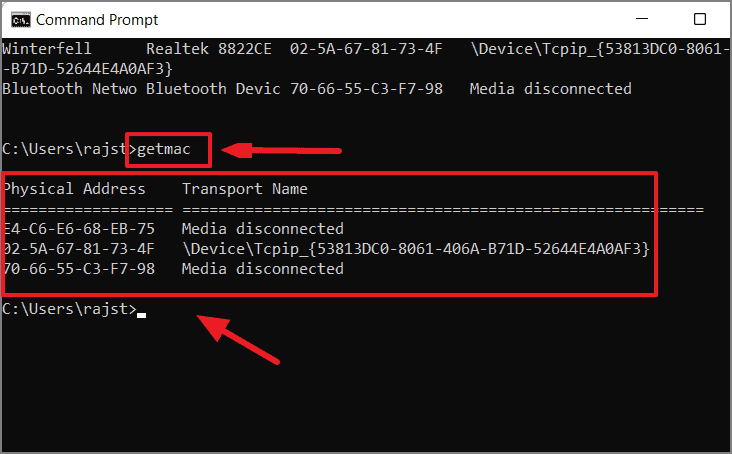Click last Media disconnected entry in getmac table
Image resolution: width=732 pixels, height=454 pixels.
coord(263,269)
